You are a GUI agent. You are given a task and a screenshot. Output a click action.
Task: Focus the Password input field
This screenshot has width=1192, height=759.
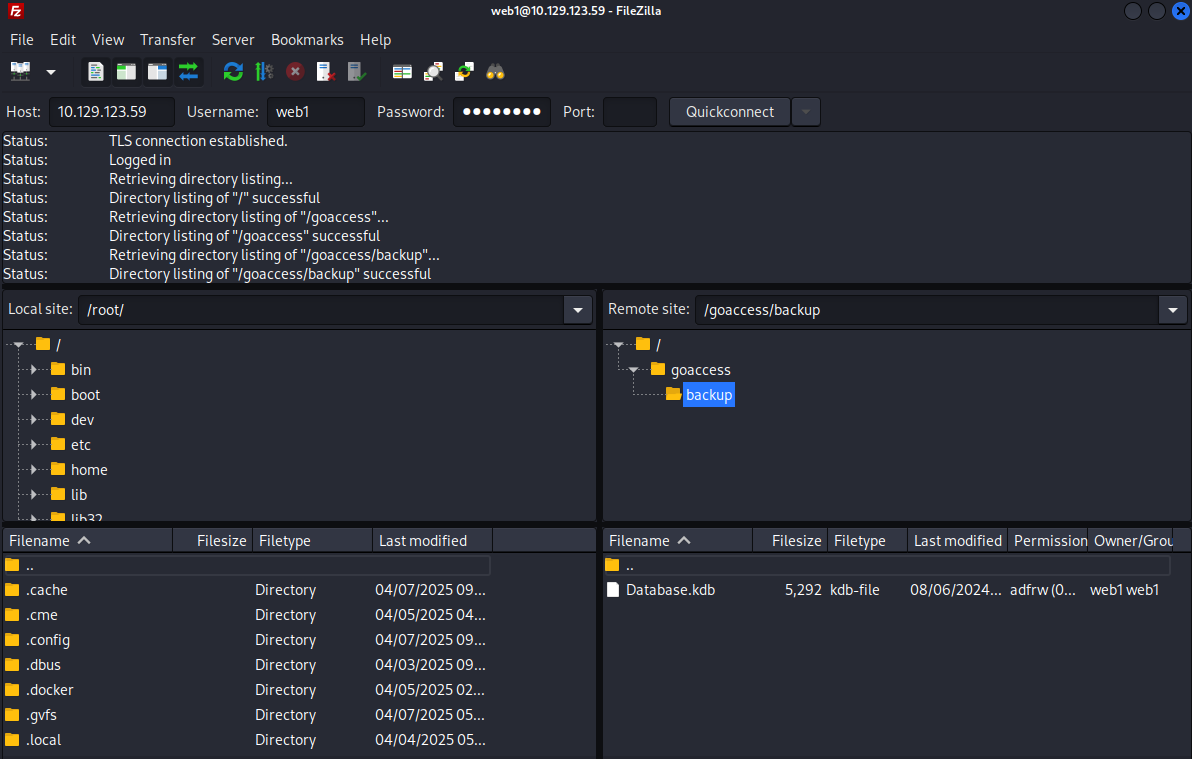click(x=502, y=112)
